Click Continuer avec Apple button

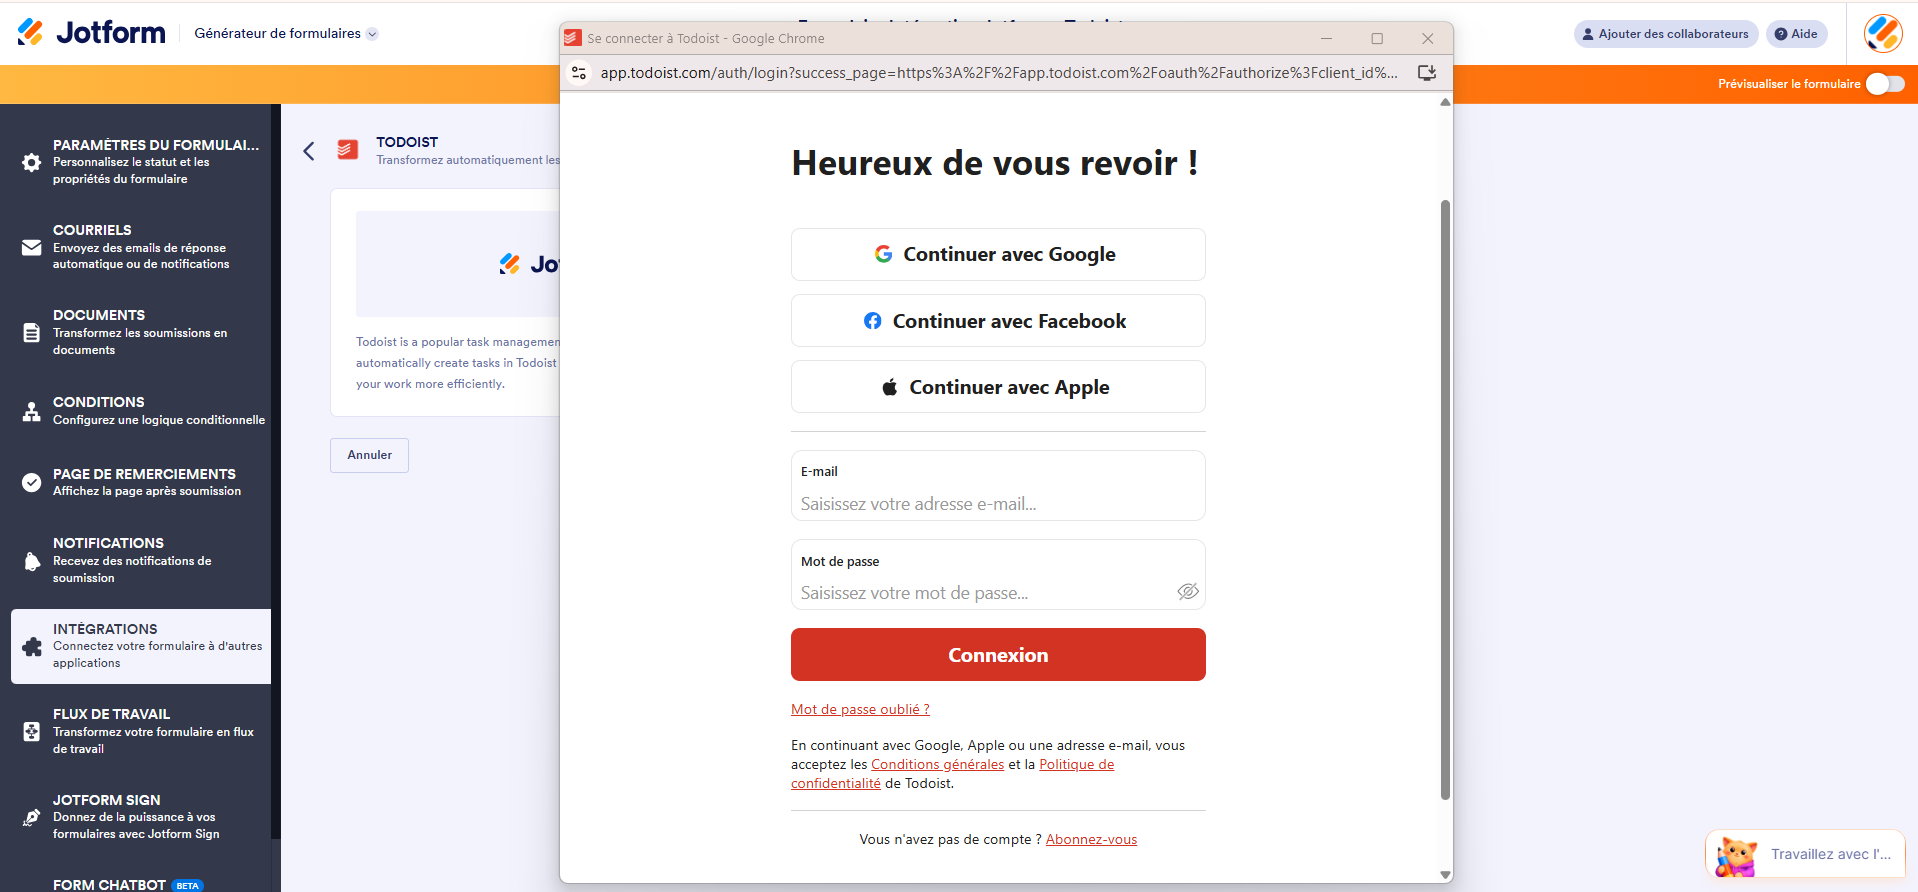[x=998, y=386]
